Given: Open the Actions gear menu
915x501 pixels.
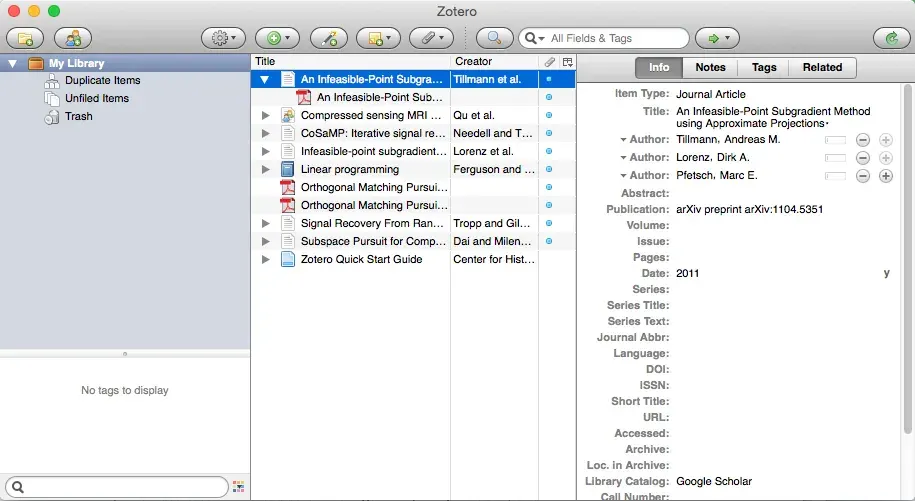Looking at the screenshot, I should coord(223,38).
